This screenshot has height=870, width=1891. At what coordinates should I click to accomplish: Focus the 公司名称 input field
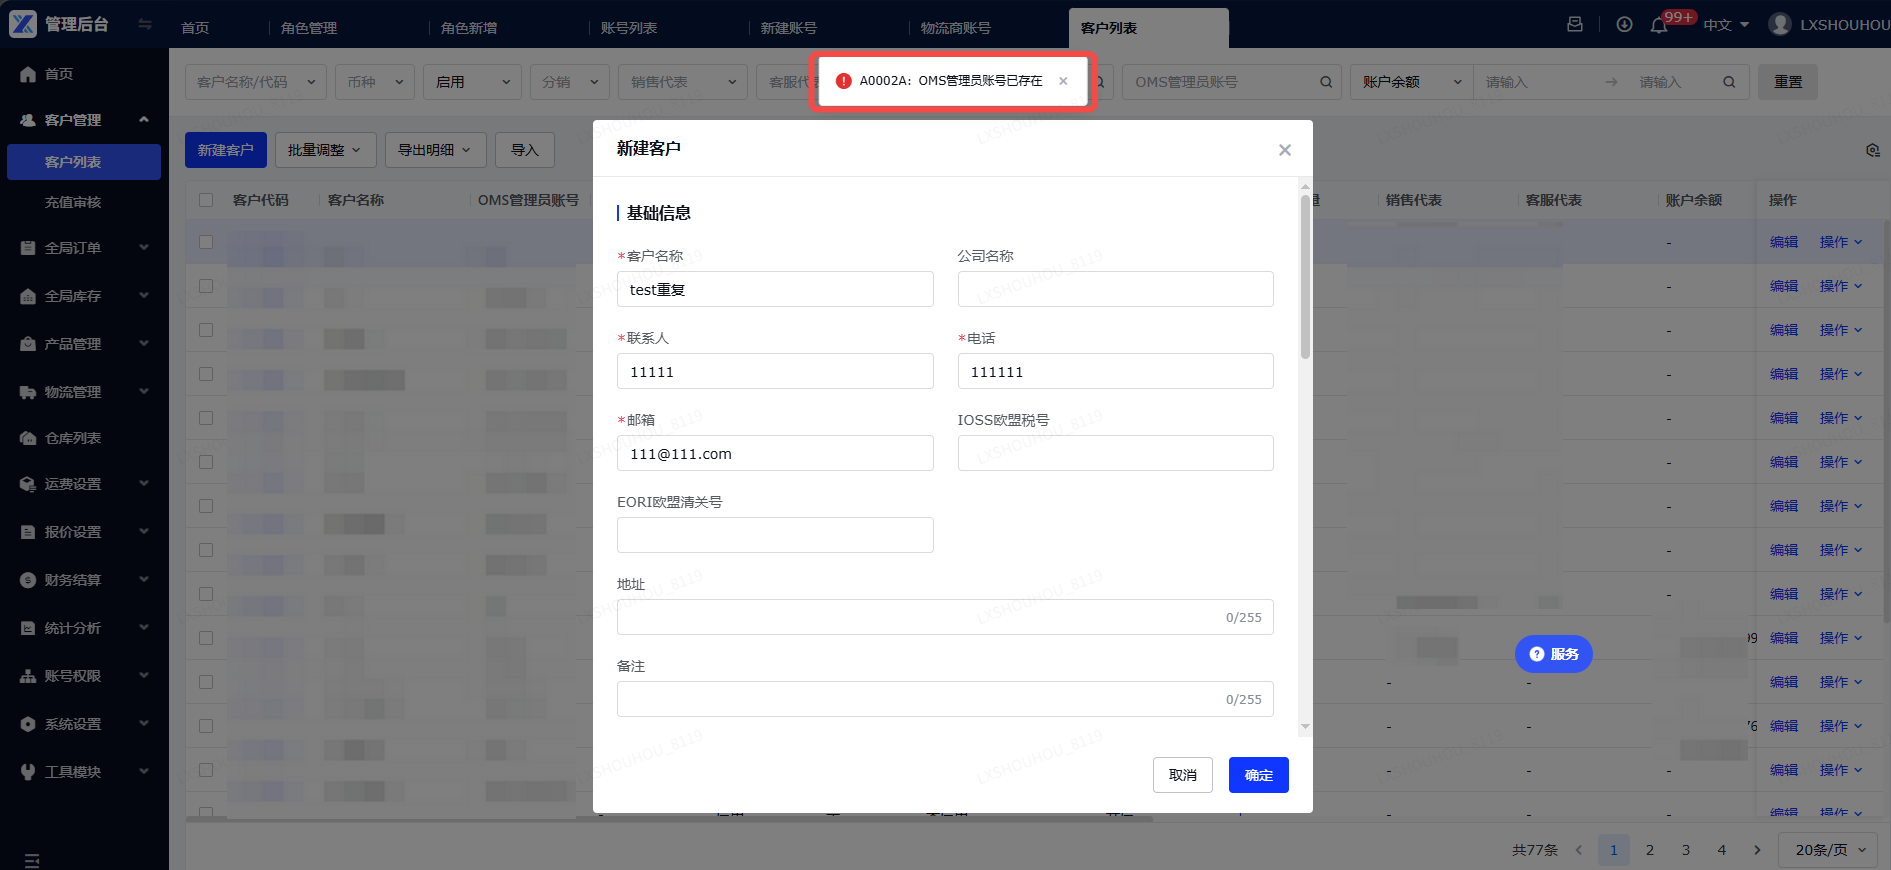point(1116,289)
